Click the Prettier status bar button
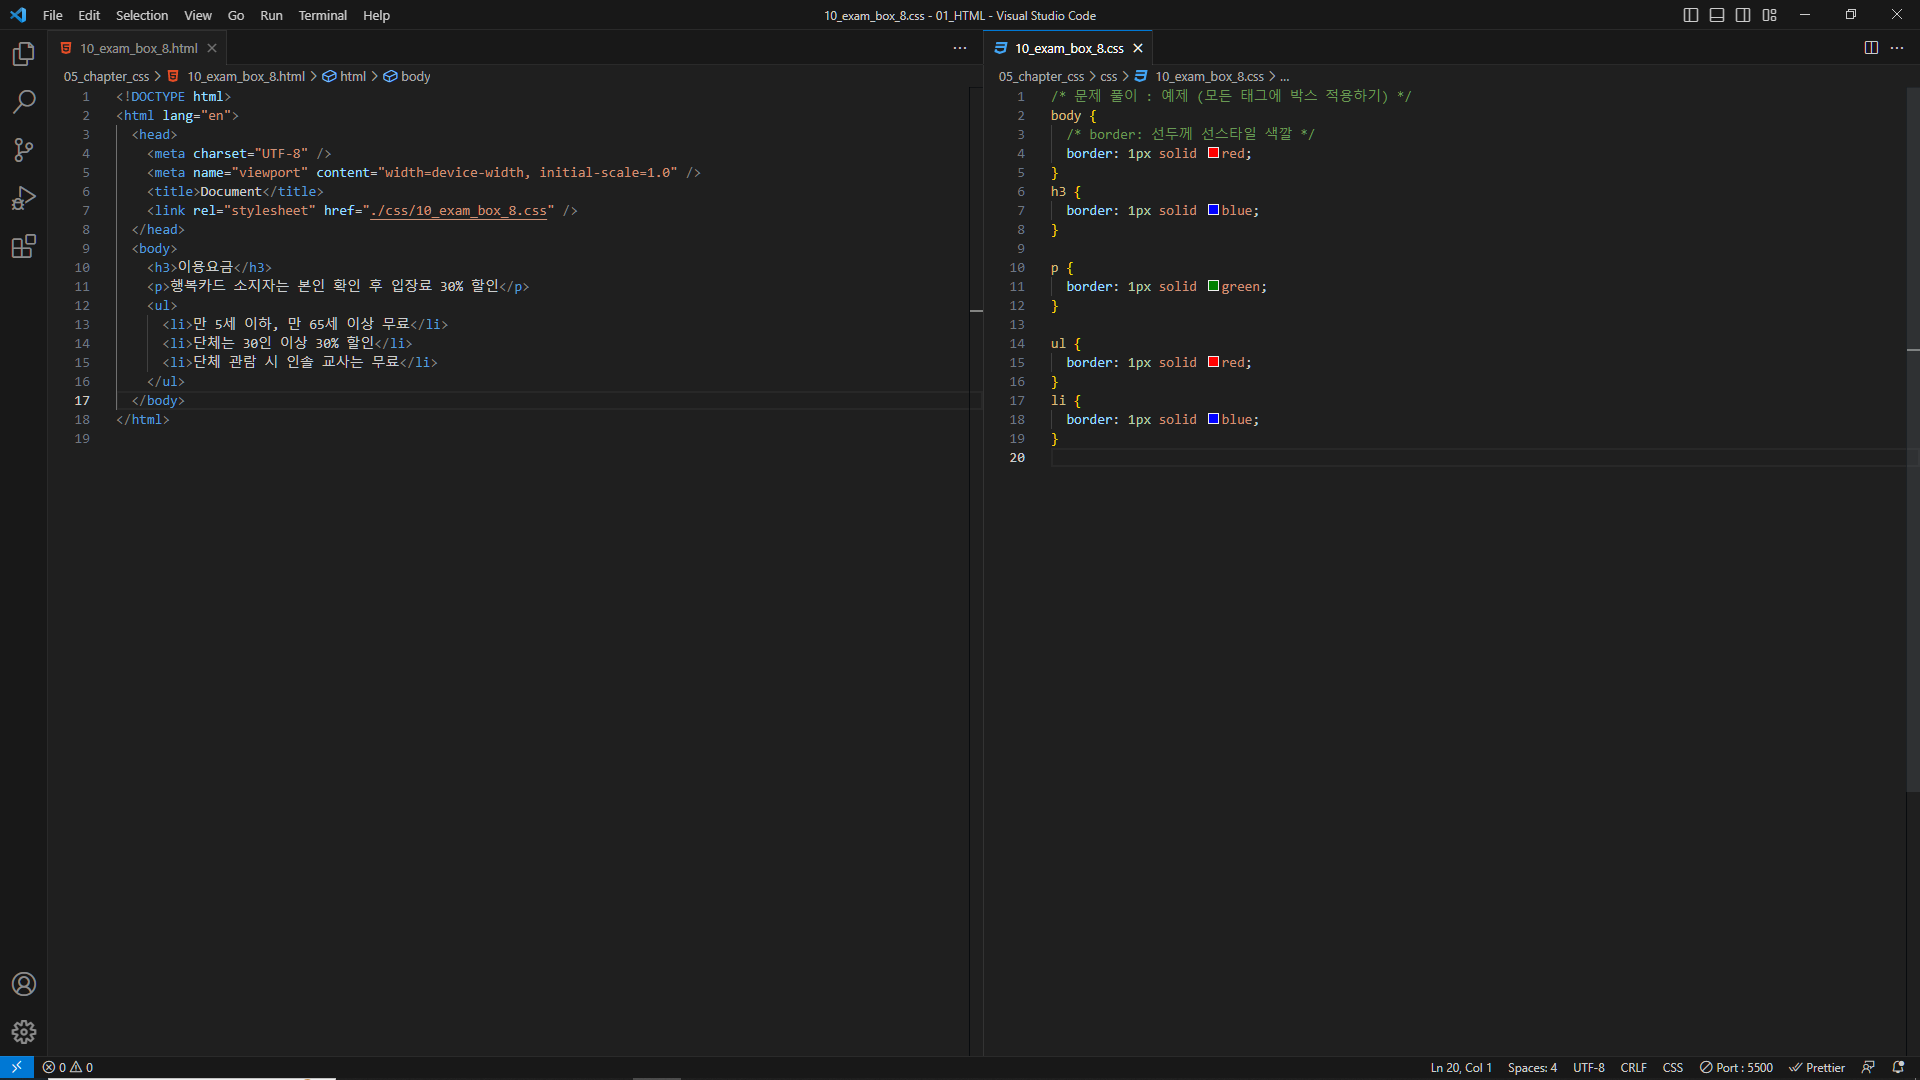The width and height of the screenshot is (1920, 1080). [x=1817, y=1067]
